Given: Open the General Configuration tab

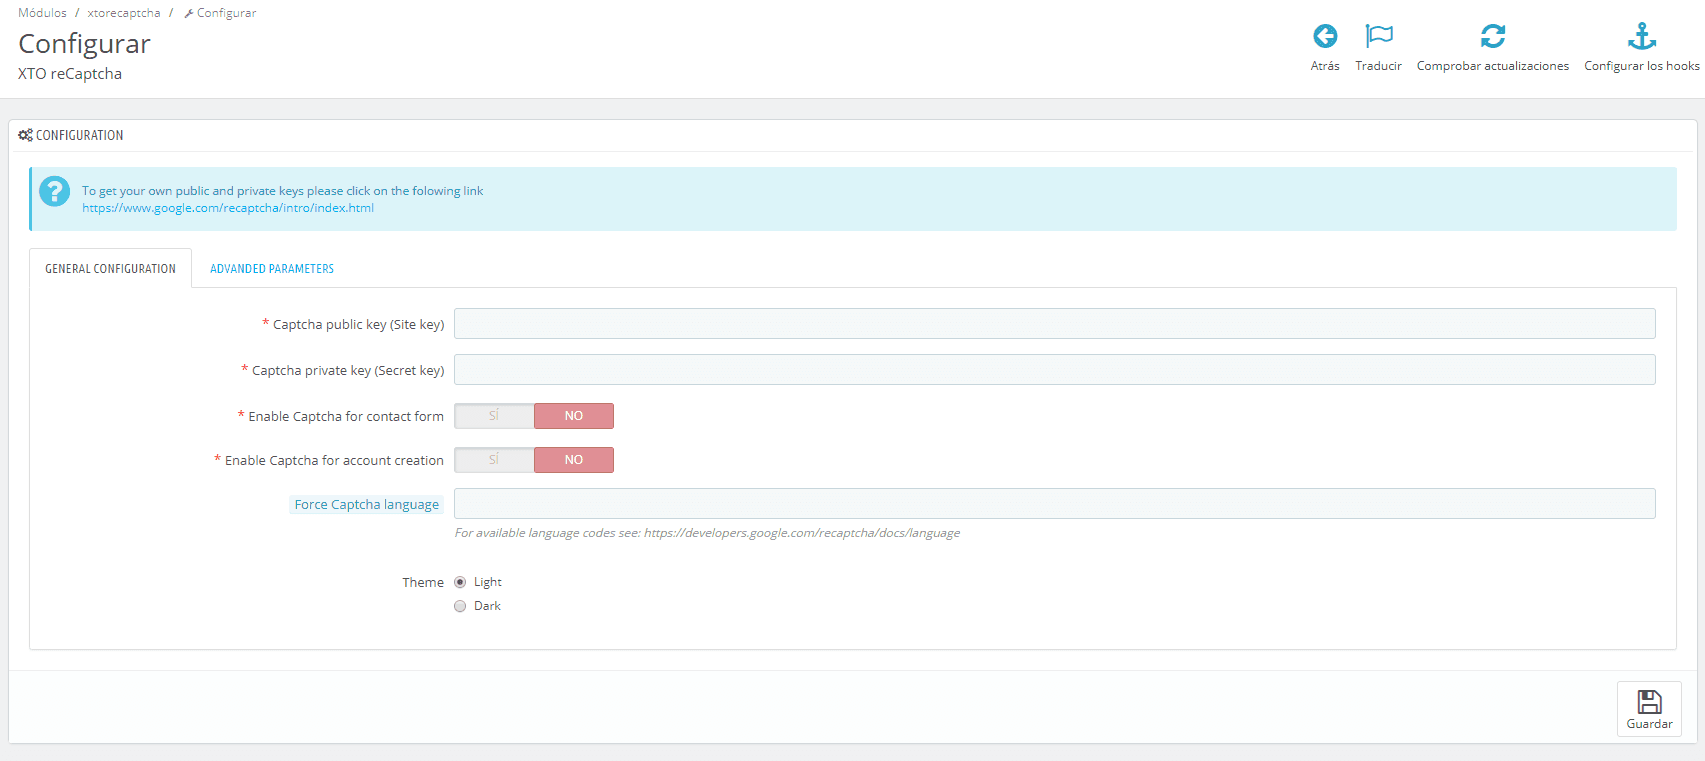Looking at the screenshot, I should [x=110, y=269].
